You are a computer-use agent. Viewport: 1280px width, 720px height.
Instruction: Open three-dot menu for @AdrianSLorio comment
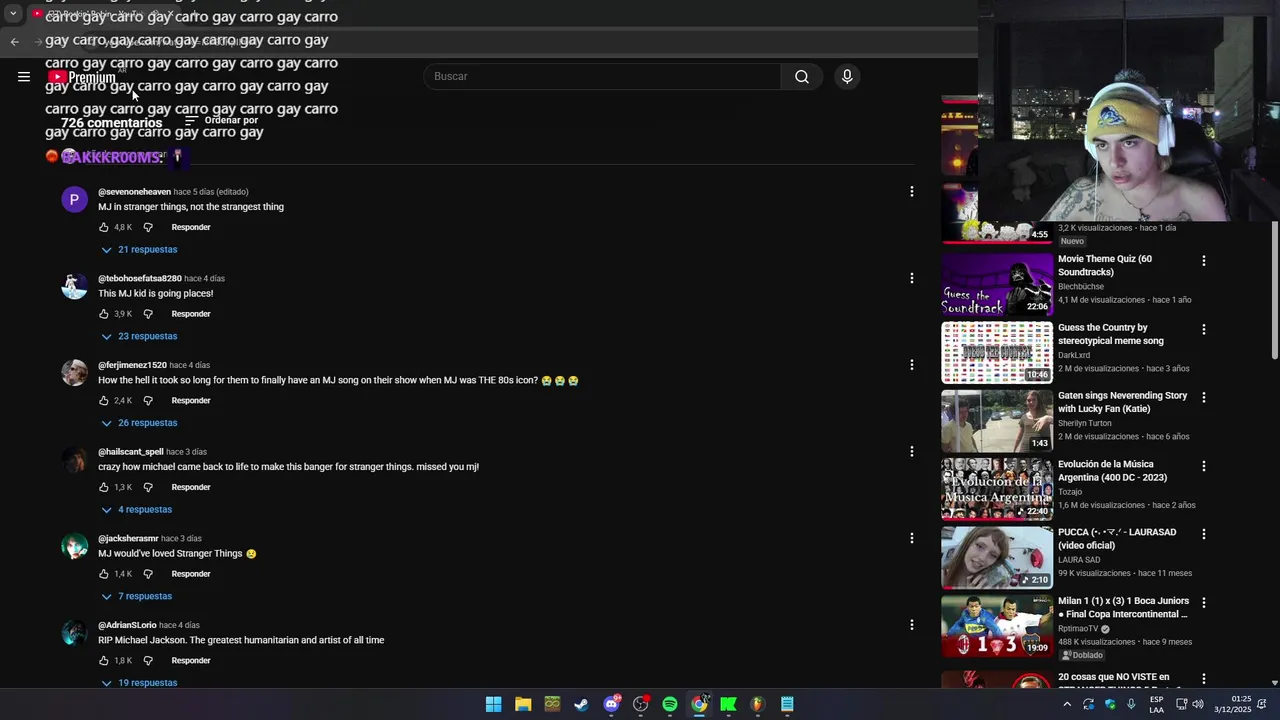coord(911,625)
